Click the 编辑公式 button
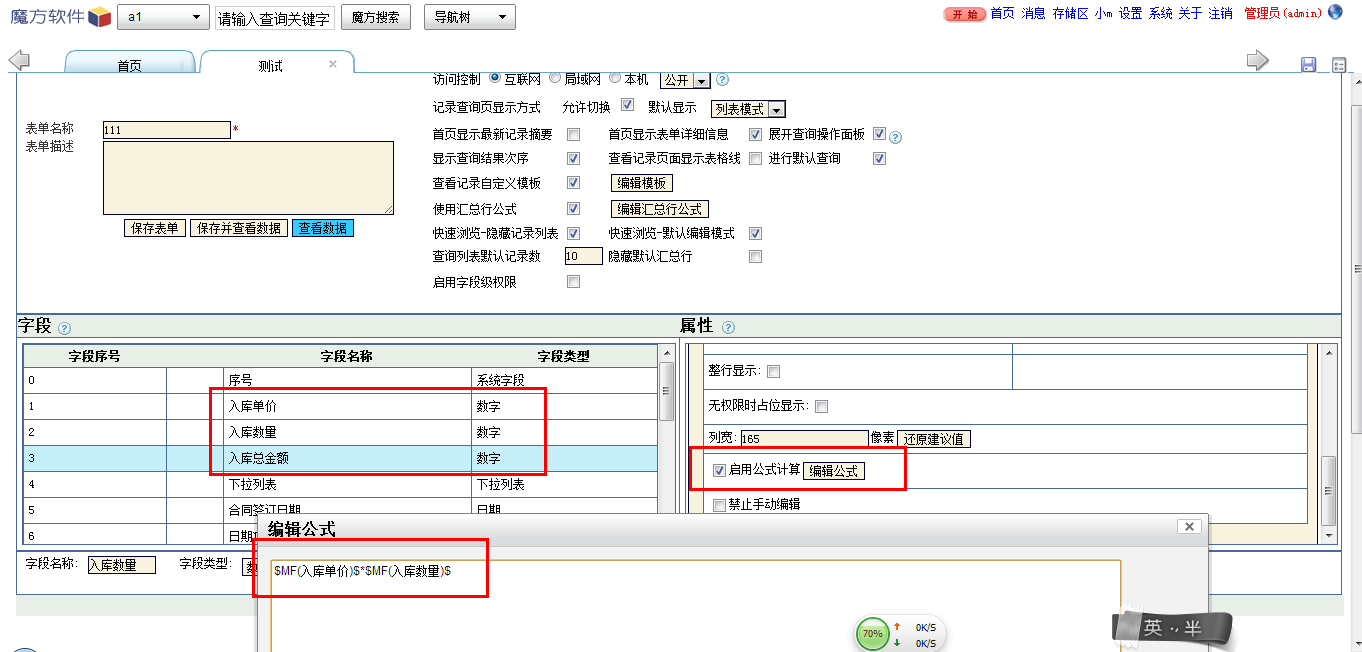 pyautogui.click(x=834, y=471)
